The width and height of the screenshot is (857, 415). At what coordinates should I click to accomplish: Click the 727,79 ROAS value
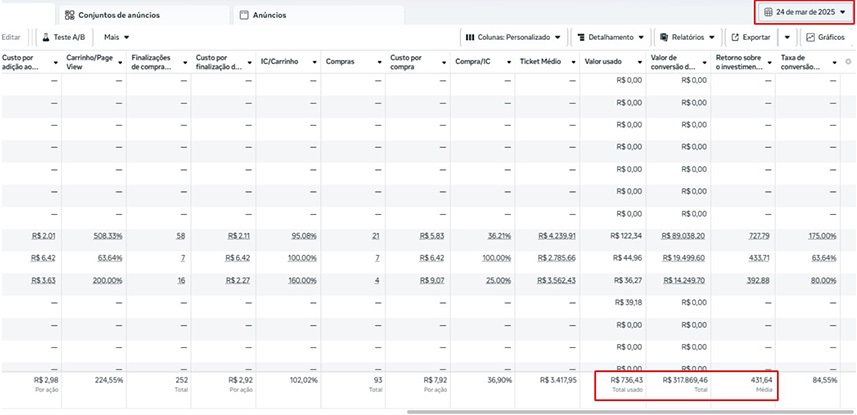coord(759,236)
